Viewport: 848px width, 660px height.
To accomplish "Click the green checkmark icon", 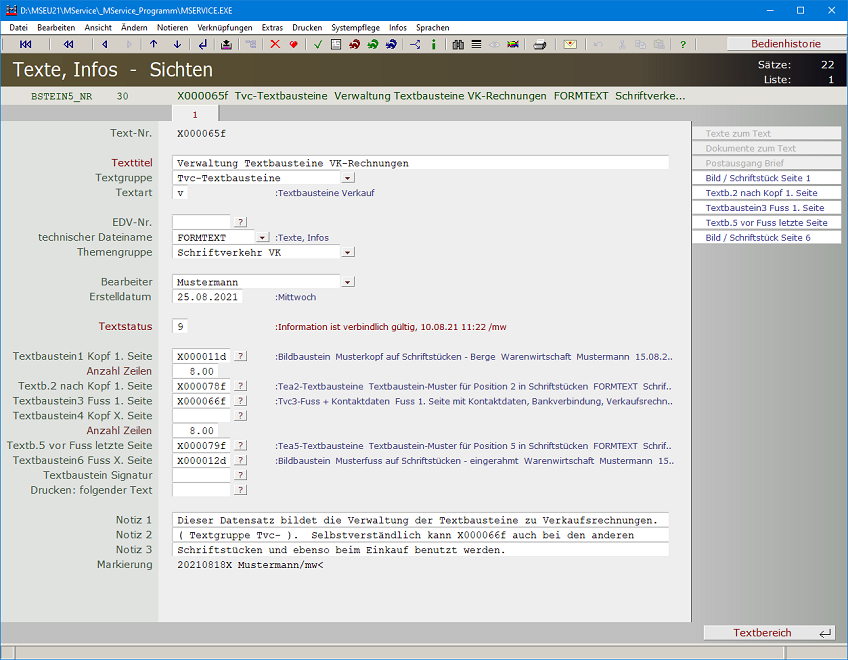I will tap(318, 45).
